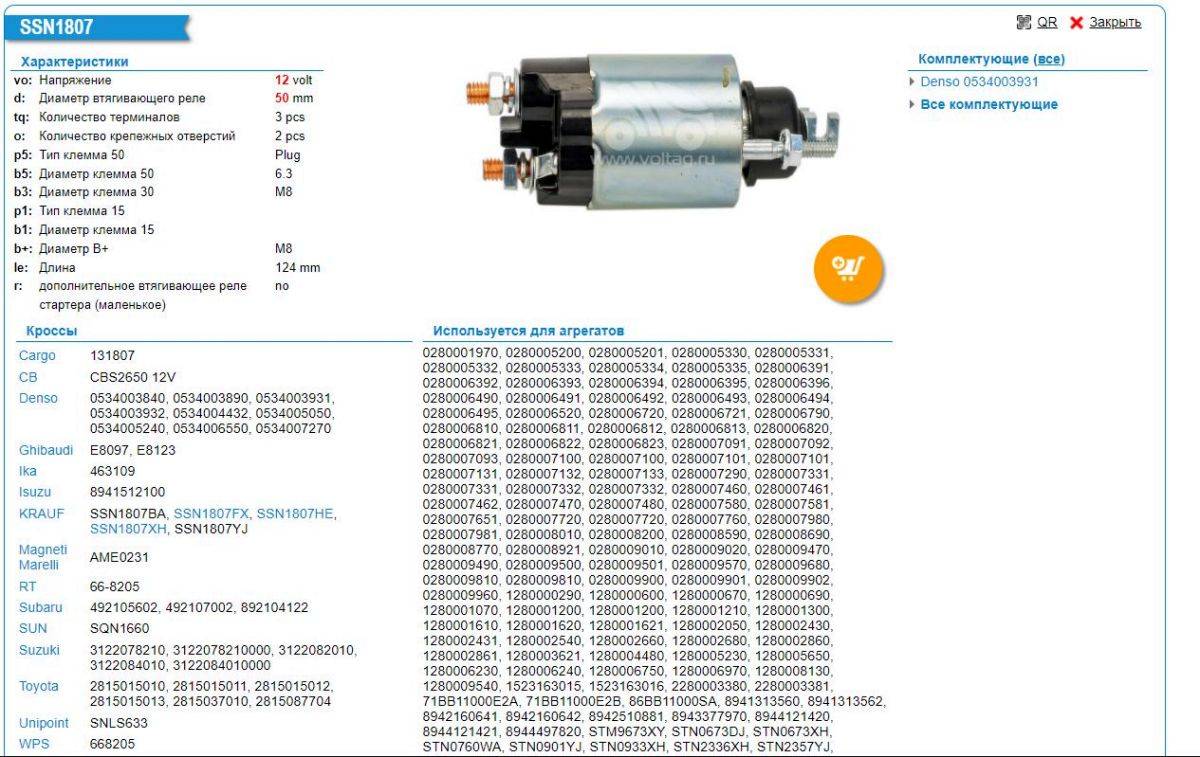The image size is (1200, 757).
Task: Select the WPS brand link
Action: click(34, 743)
